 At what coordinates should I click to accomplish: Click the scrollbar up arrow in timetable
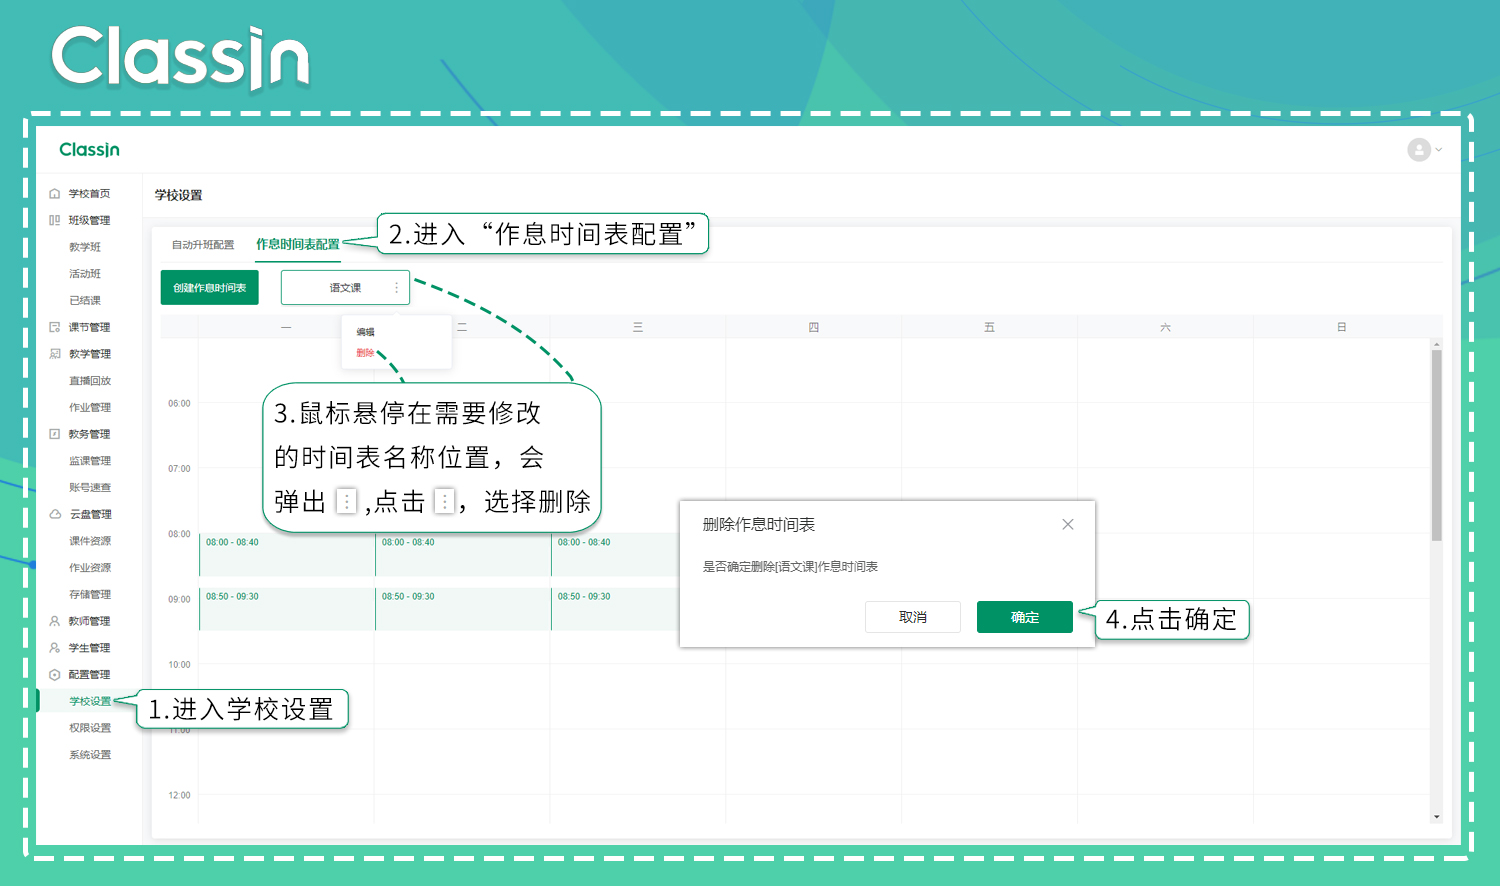(x=1436, y=344)
